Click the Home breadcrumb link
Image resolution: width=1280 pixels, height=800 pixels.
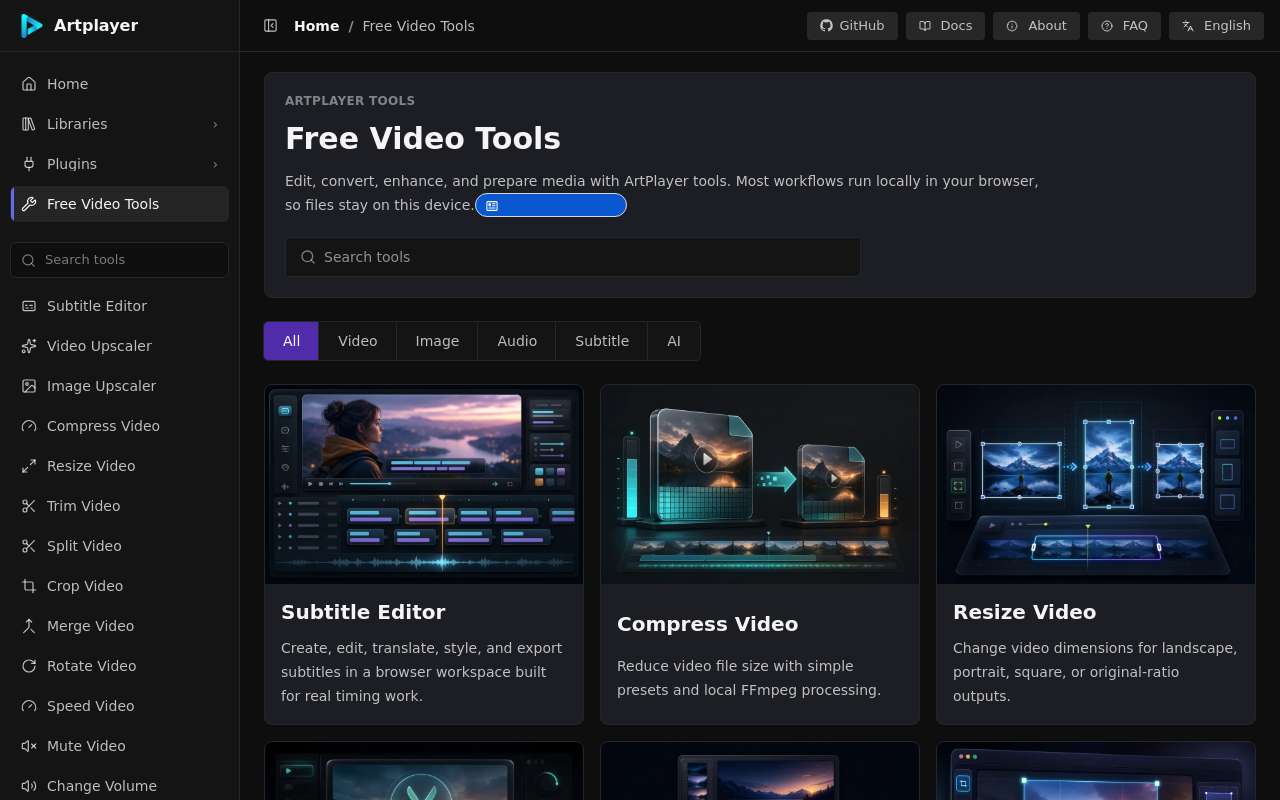(316, 26)
